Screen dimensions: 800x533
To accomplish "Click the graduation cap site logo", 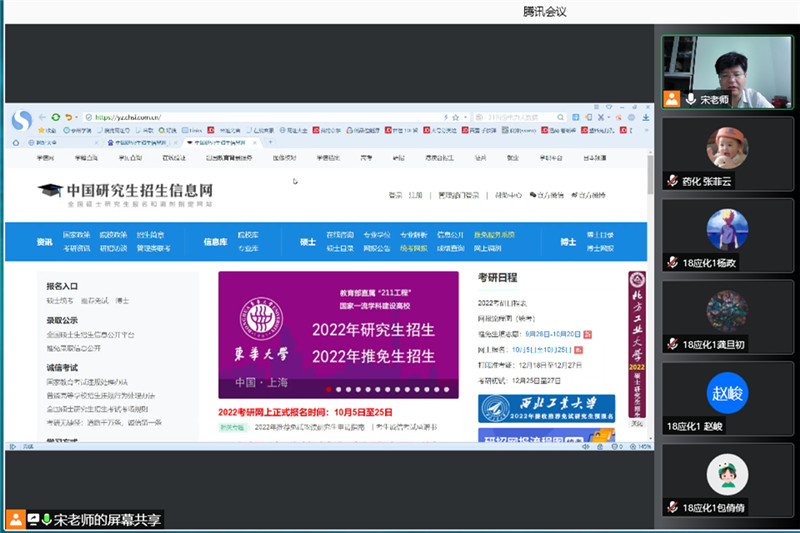I will [x=50, y=190].
